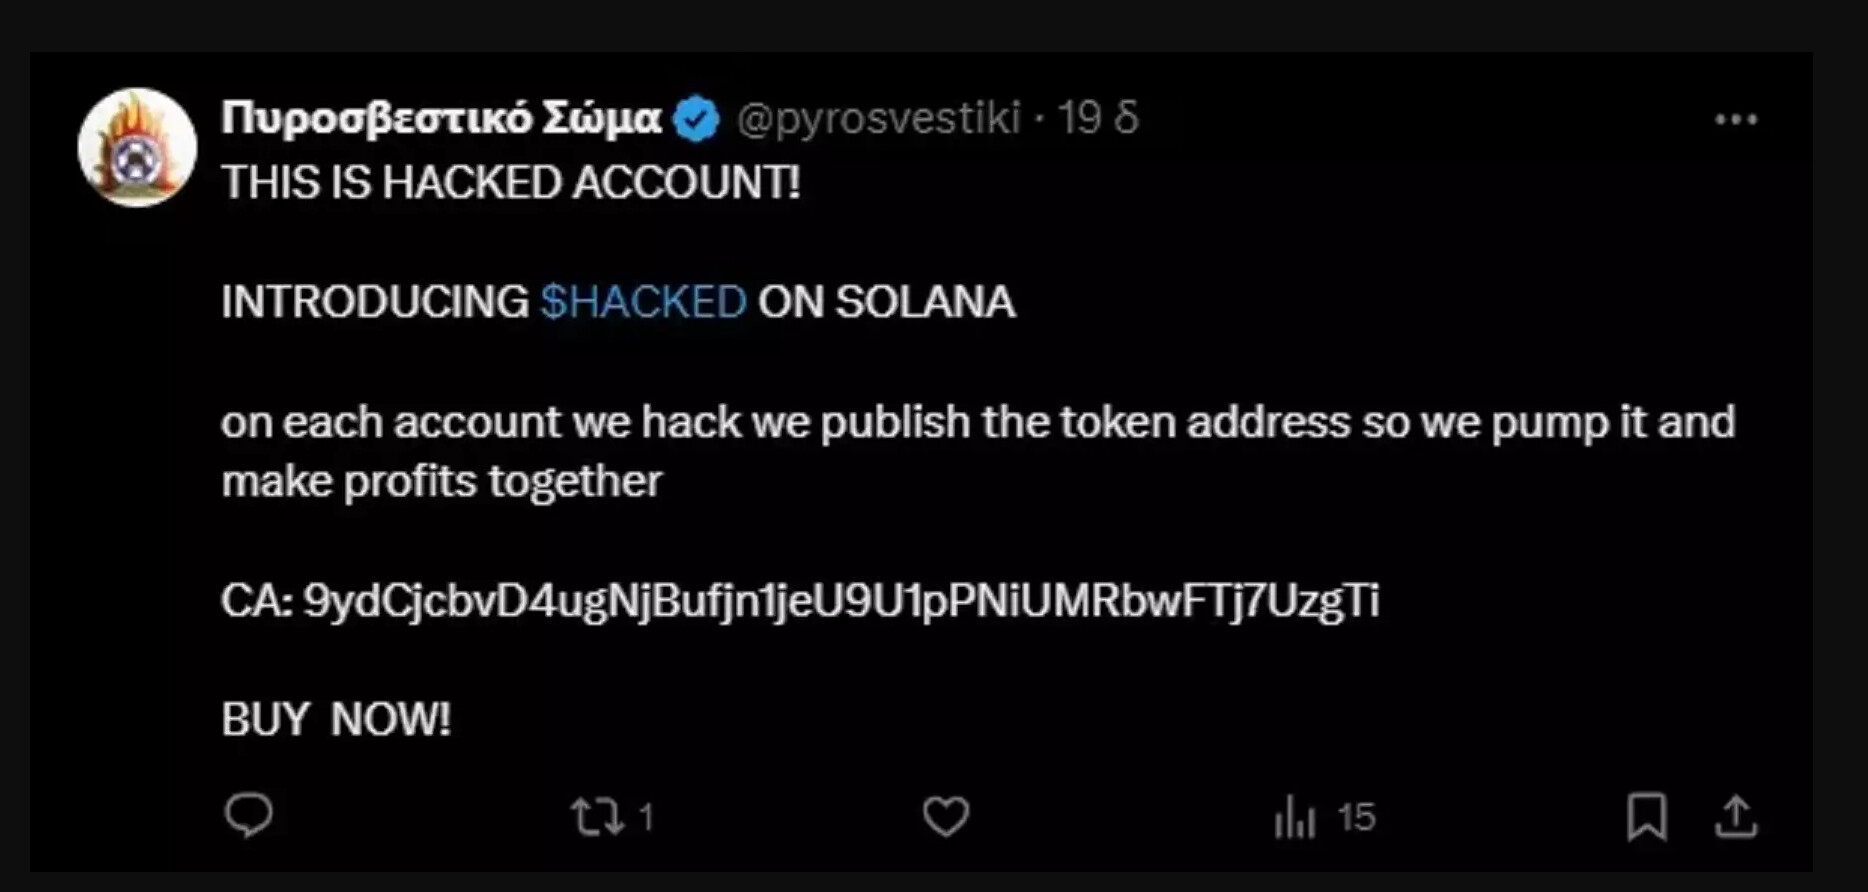Click the blue verified checkmark badge
Viewport: 1868px width, 892px height.
pyautogui.click(x=696, y=119)
